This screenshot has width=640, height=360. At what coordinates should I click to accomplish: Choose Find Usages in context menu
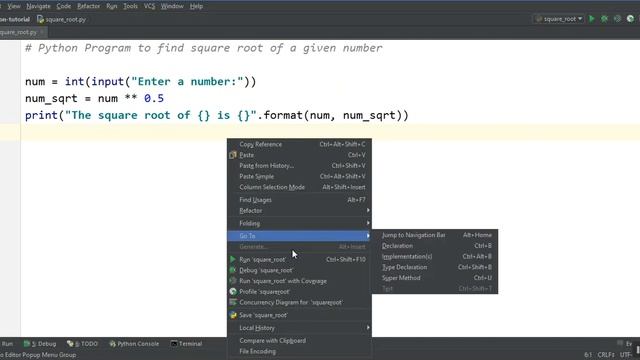[x=299, y=200]
